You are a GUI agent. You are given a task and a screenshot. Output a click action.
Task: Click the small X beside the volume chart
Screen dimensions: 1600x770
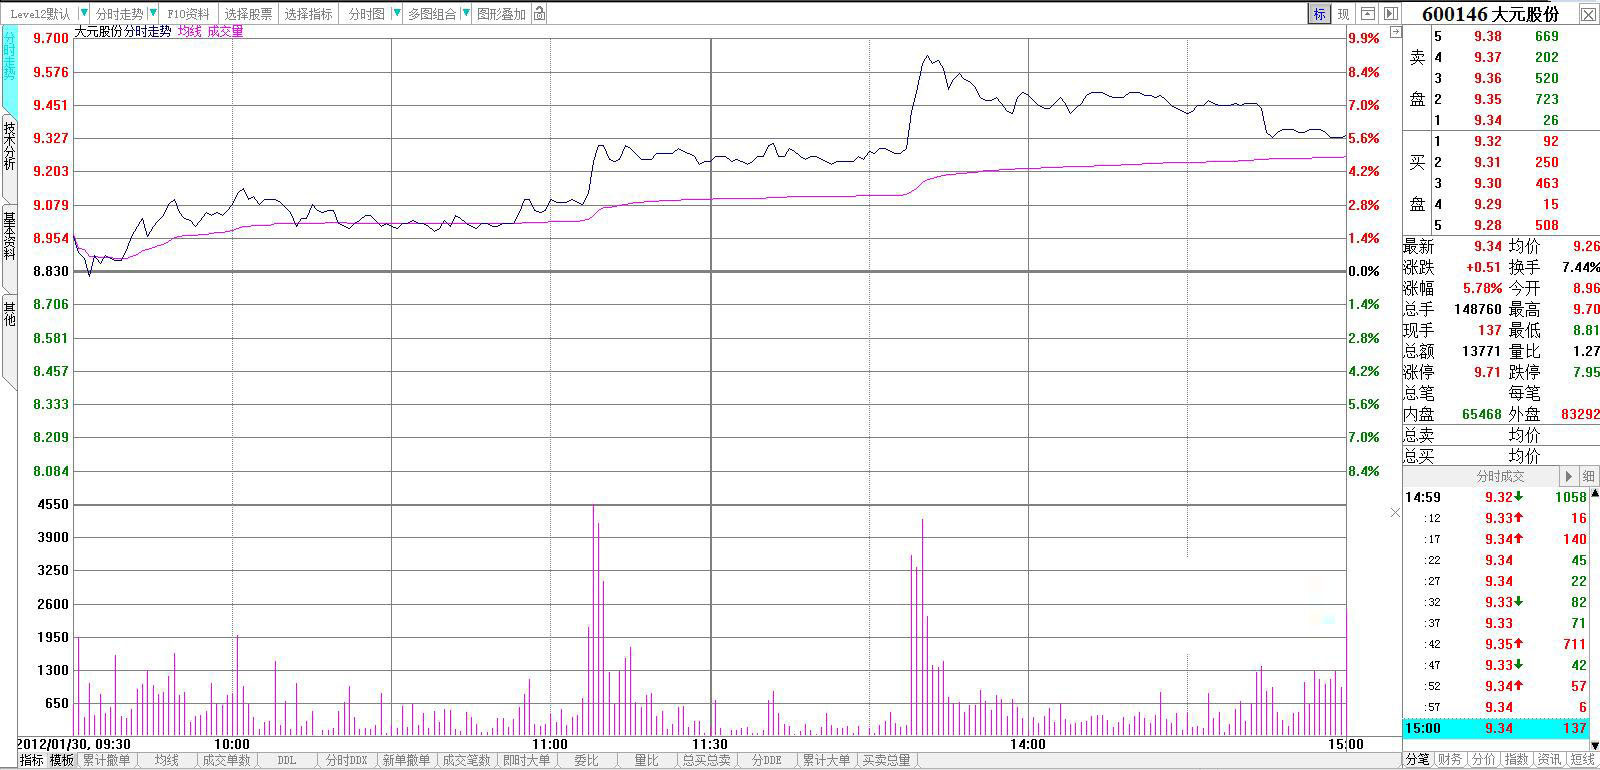coord(1396,512)
